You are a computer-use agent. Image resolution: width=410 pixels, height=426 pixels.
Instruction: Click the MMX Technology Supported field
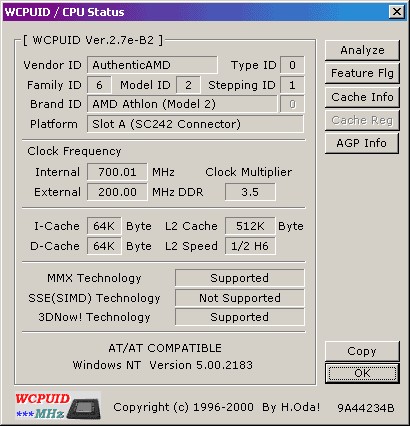(239, 278)
